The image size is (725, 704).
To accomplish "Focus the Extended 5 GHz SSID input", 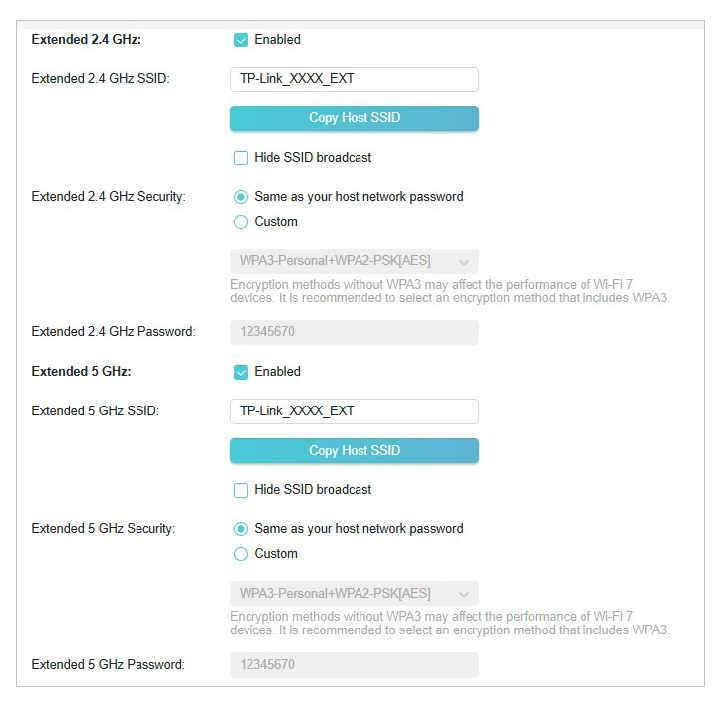I will pyautogui.click(x=354, y=411).
